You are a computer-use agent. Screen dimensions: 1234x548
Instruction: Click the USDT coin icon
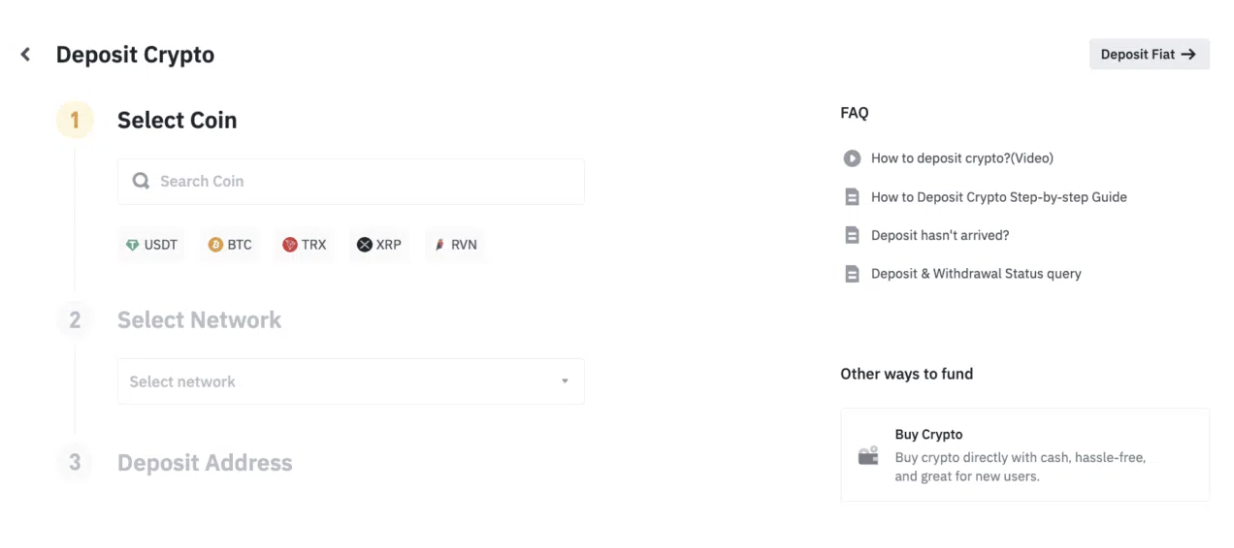pyautogui.click(x=132, y=245)
